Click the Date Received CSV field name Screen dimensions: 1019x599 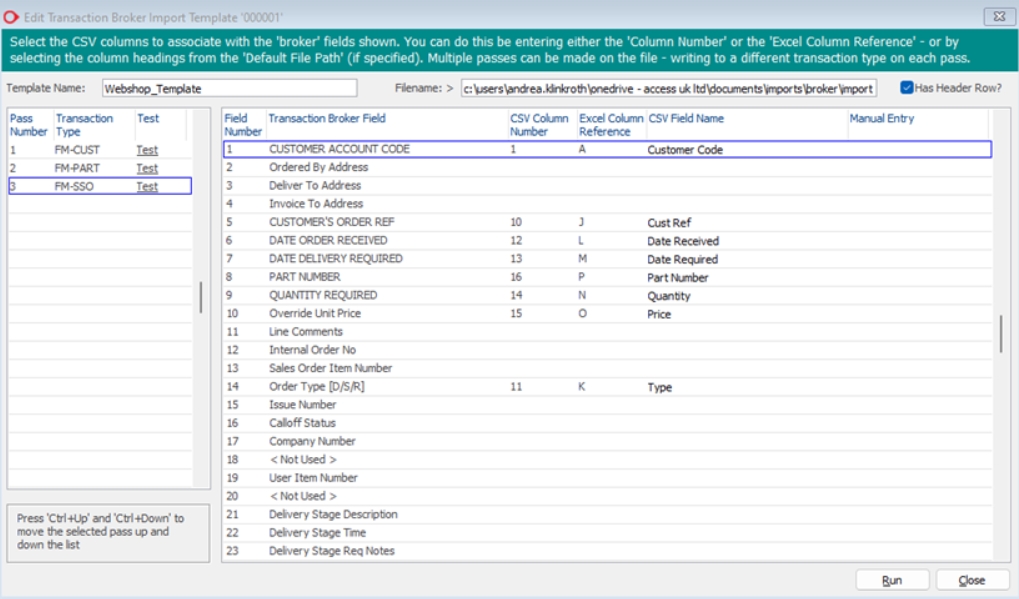(683, 241)
